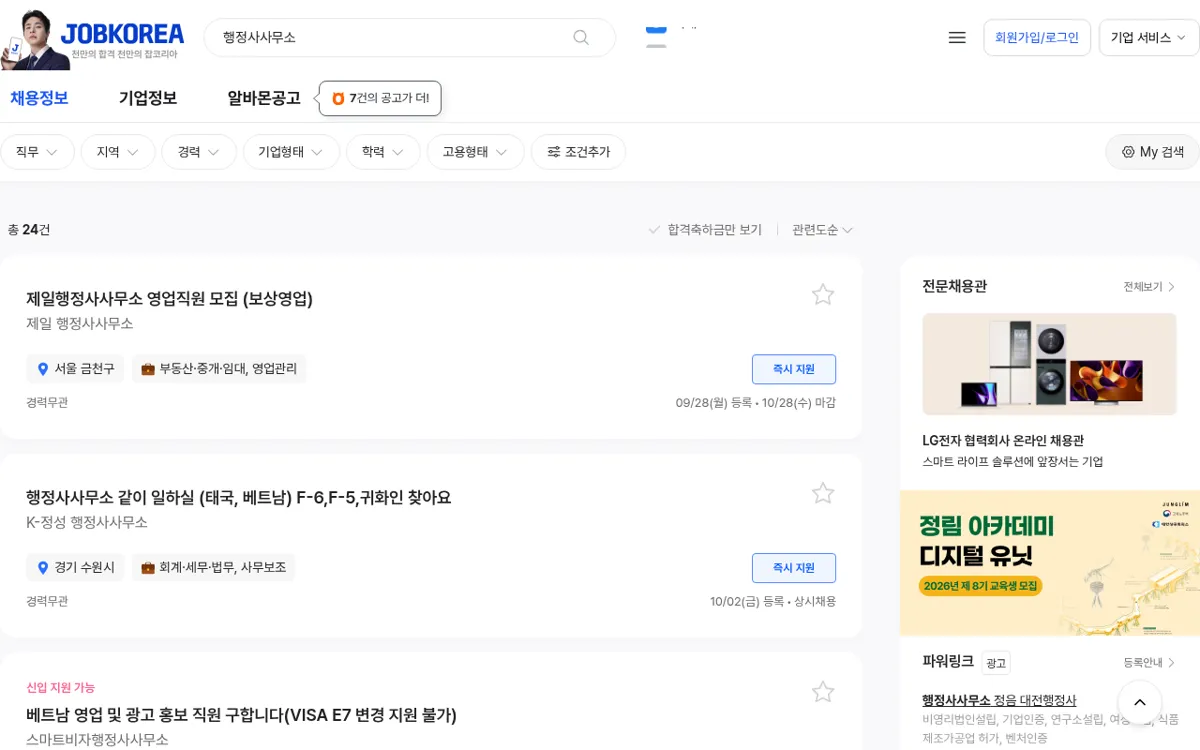1200x750 pixels.
Task: Click the 정림 아카데미 디지털 유닛 banner
Action: (1050, 562)
